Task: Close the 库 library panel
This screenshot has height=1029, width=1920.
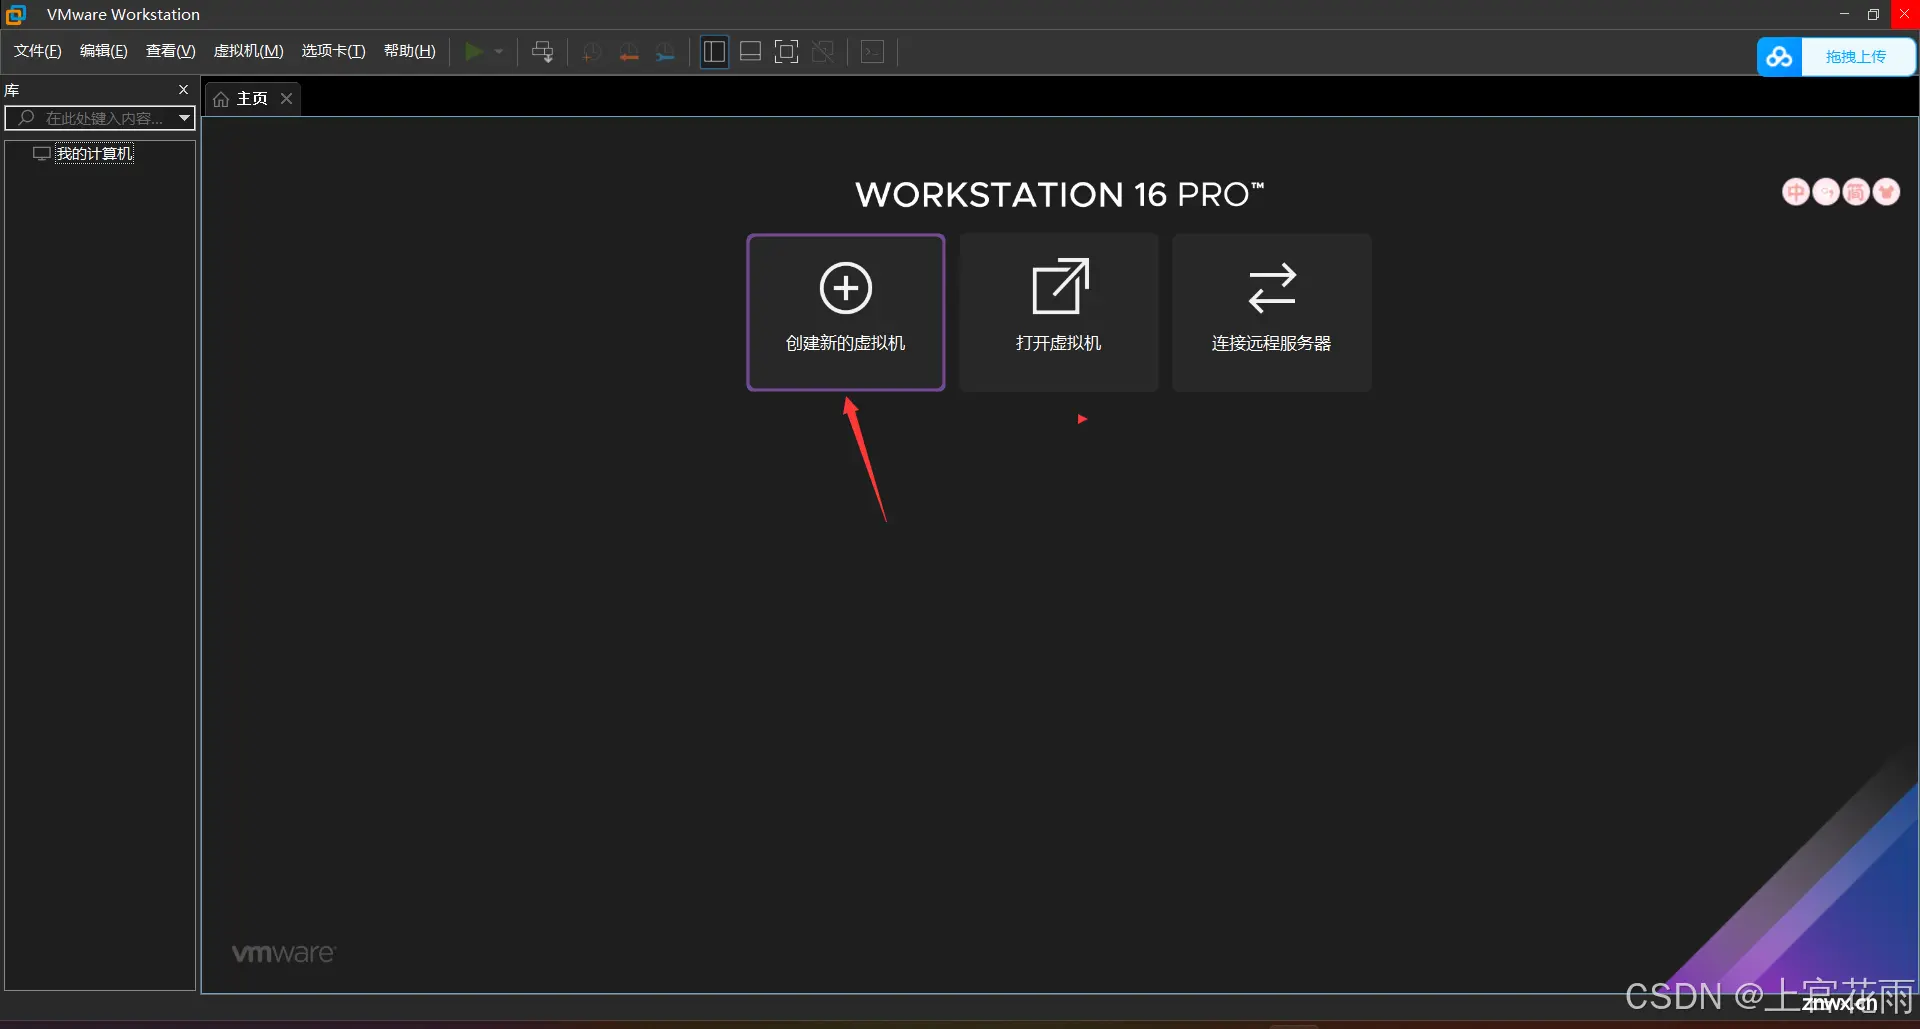Action: tap(183, 90)
